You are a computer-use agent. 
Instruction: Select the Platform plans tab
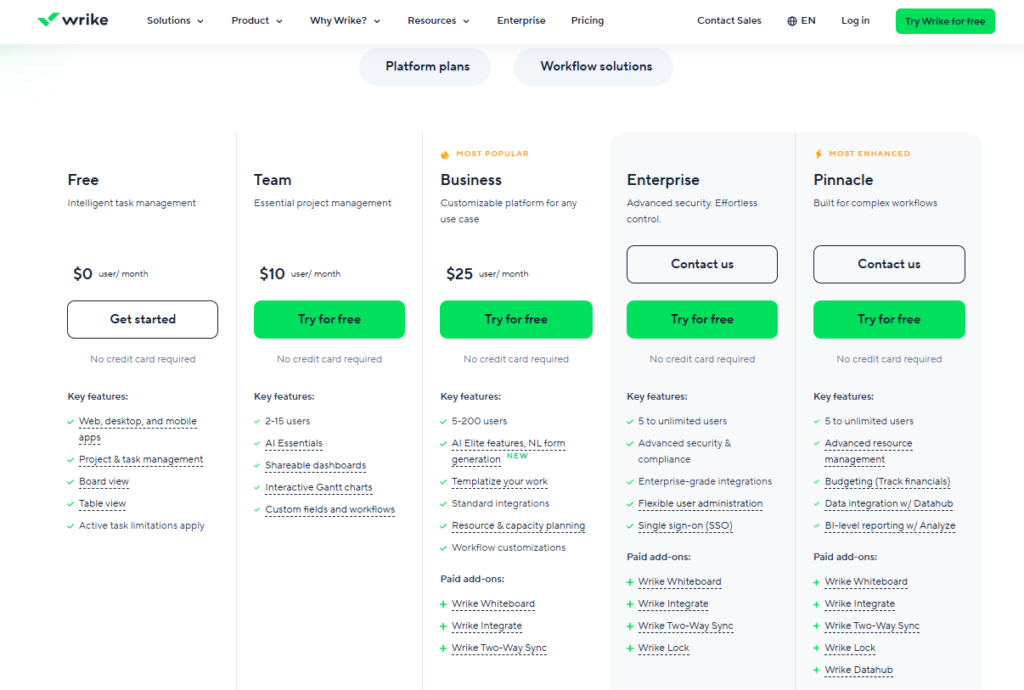point(424,67)
